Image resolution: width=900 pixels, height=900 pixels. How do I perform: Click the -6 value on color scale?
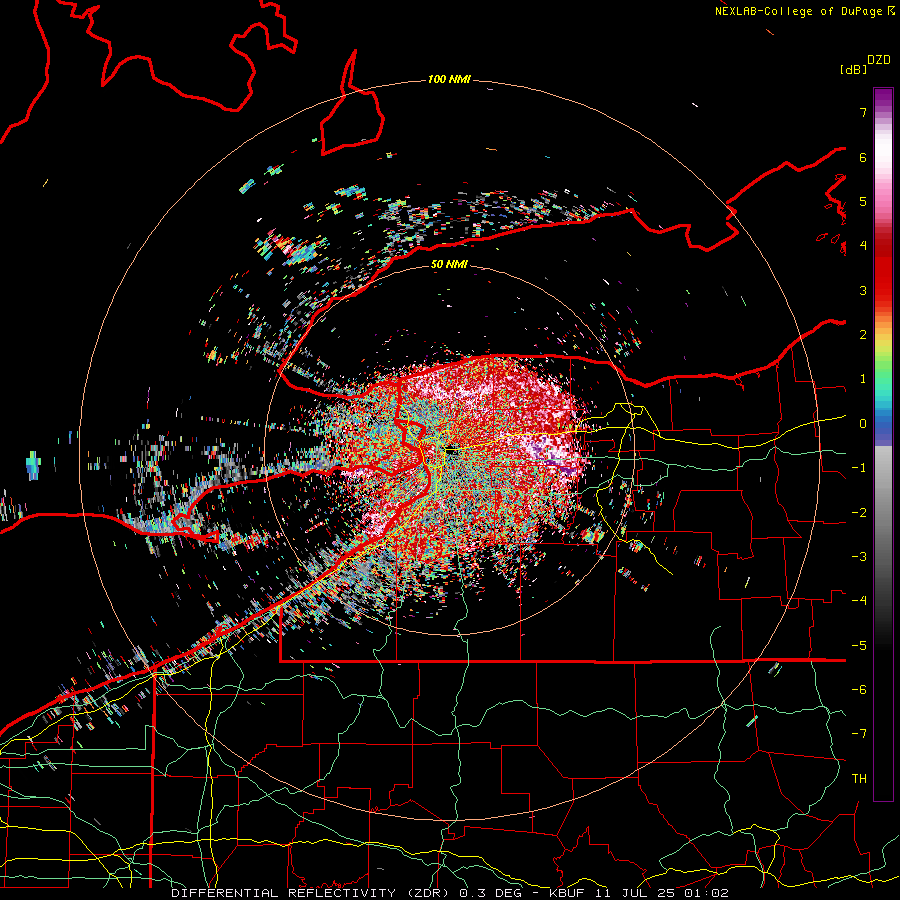[859, 690]
